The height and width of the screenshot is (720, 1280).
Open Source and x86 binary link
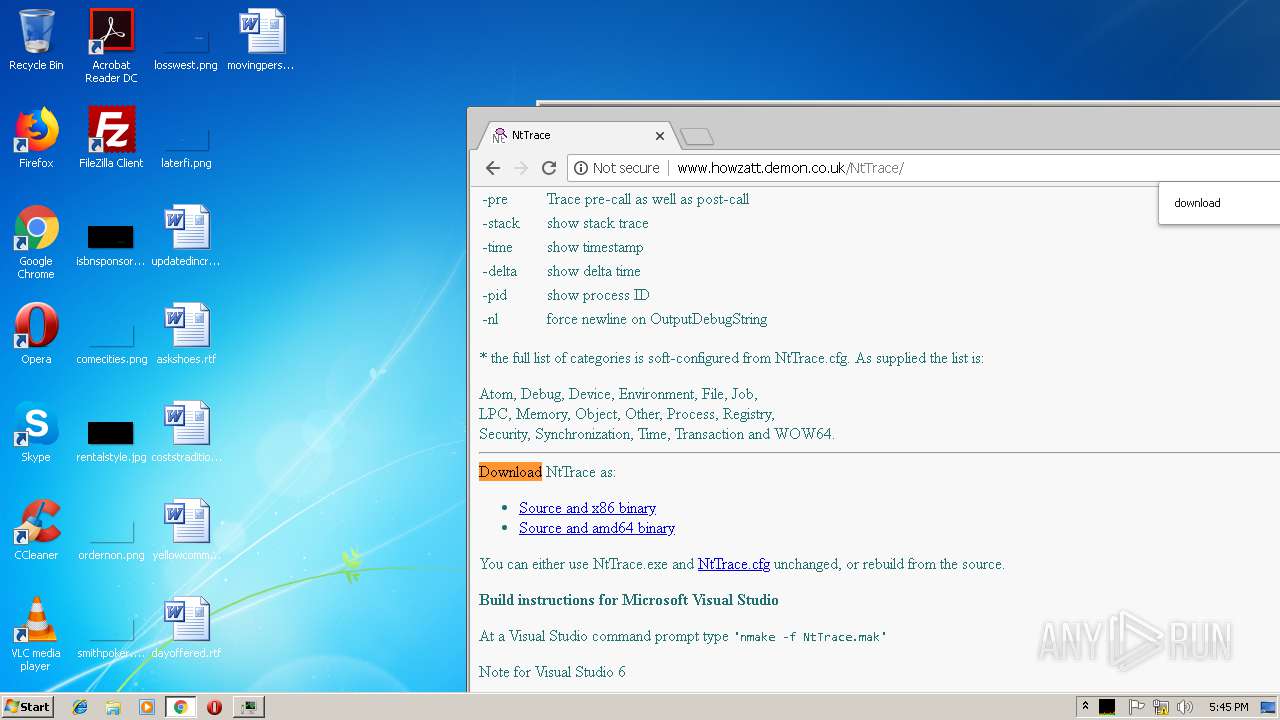[x=587, y=508]
